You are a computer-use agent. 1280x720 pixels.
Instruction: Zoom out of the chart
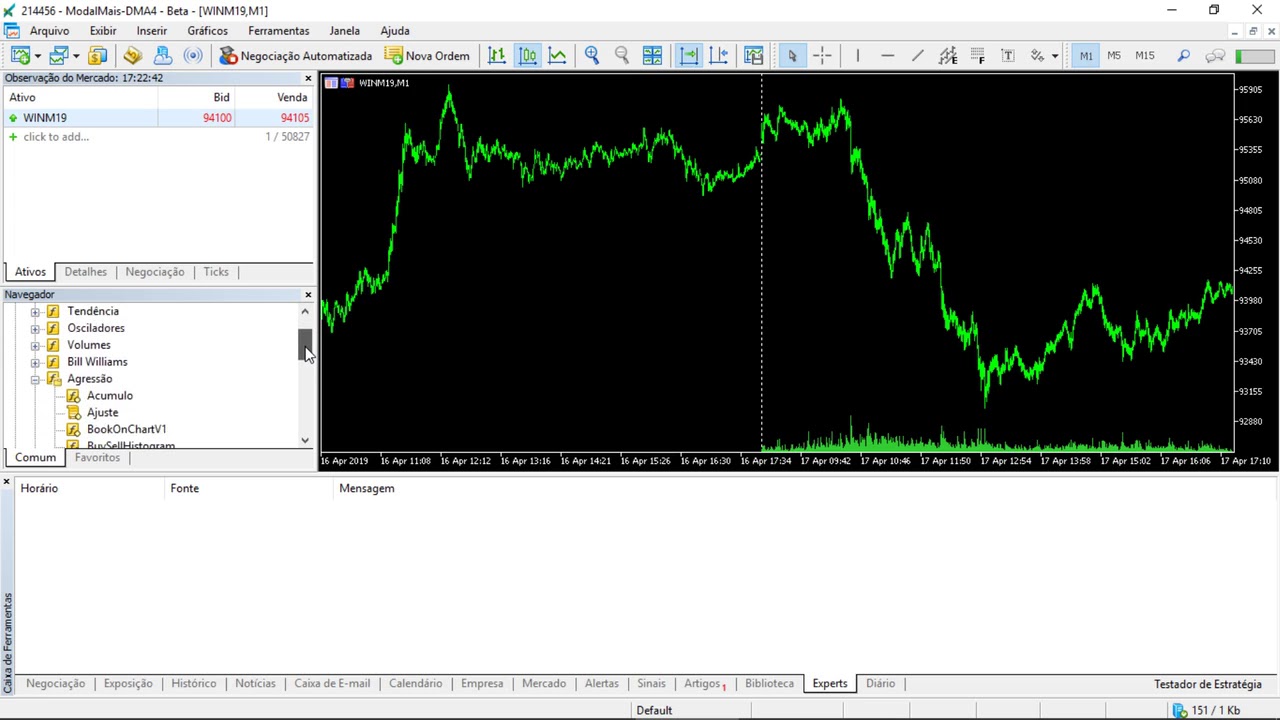(x=622, y=56)
